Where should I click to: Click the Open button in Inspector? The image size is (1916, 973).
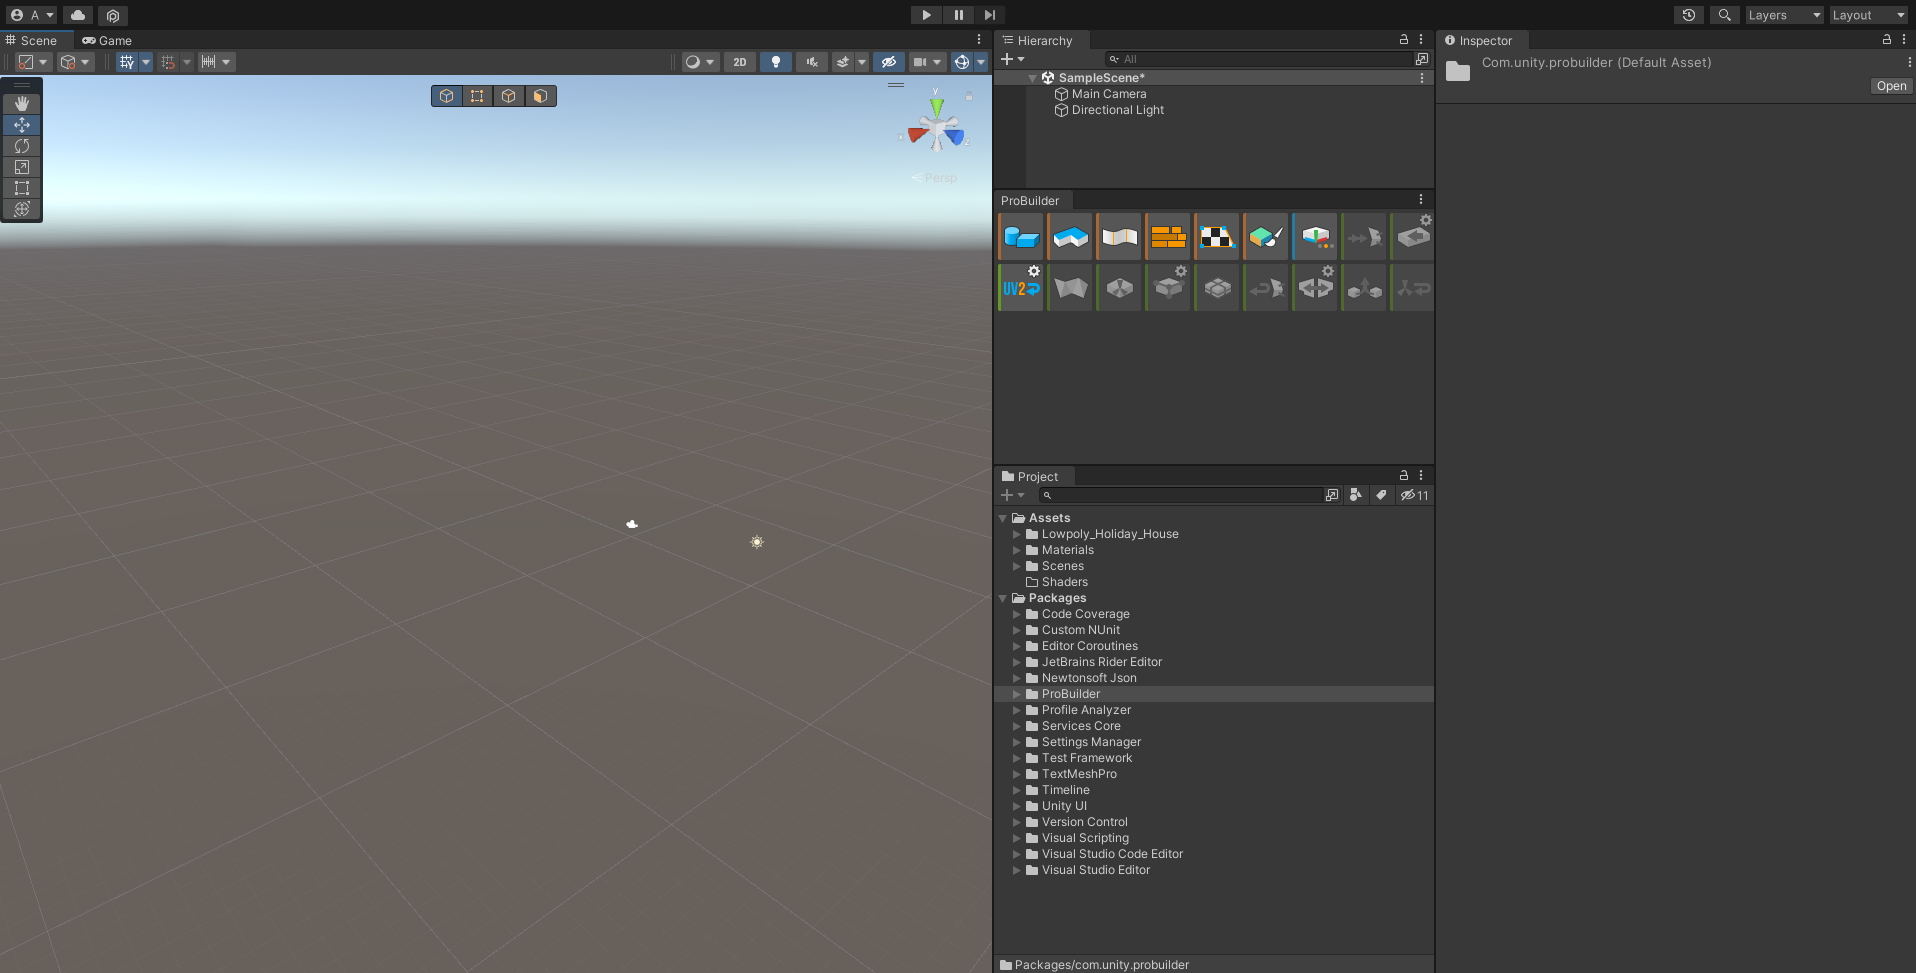(1890, 86)
